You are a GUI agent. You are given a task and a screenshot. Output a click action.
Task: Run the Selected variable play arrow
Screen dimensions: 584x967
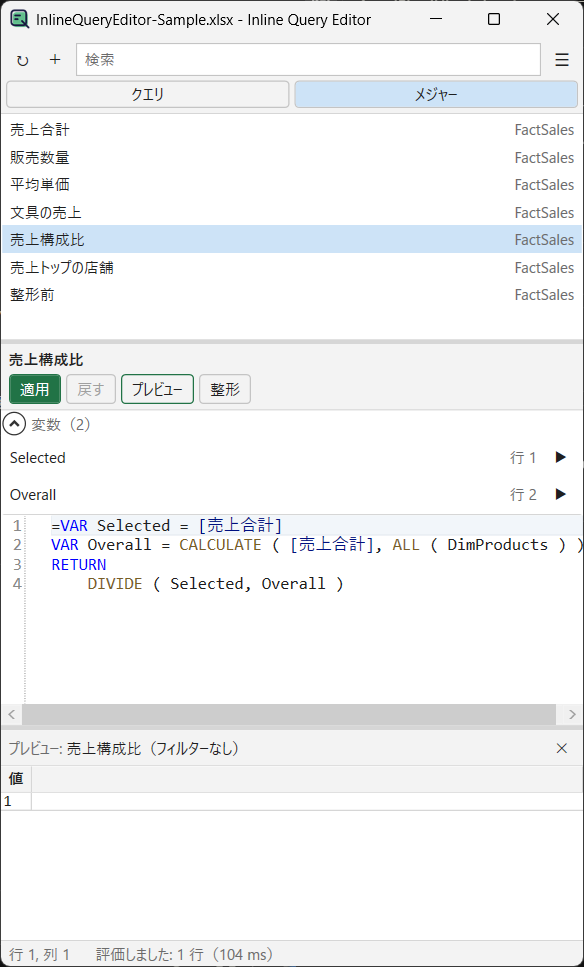561,458
